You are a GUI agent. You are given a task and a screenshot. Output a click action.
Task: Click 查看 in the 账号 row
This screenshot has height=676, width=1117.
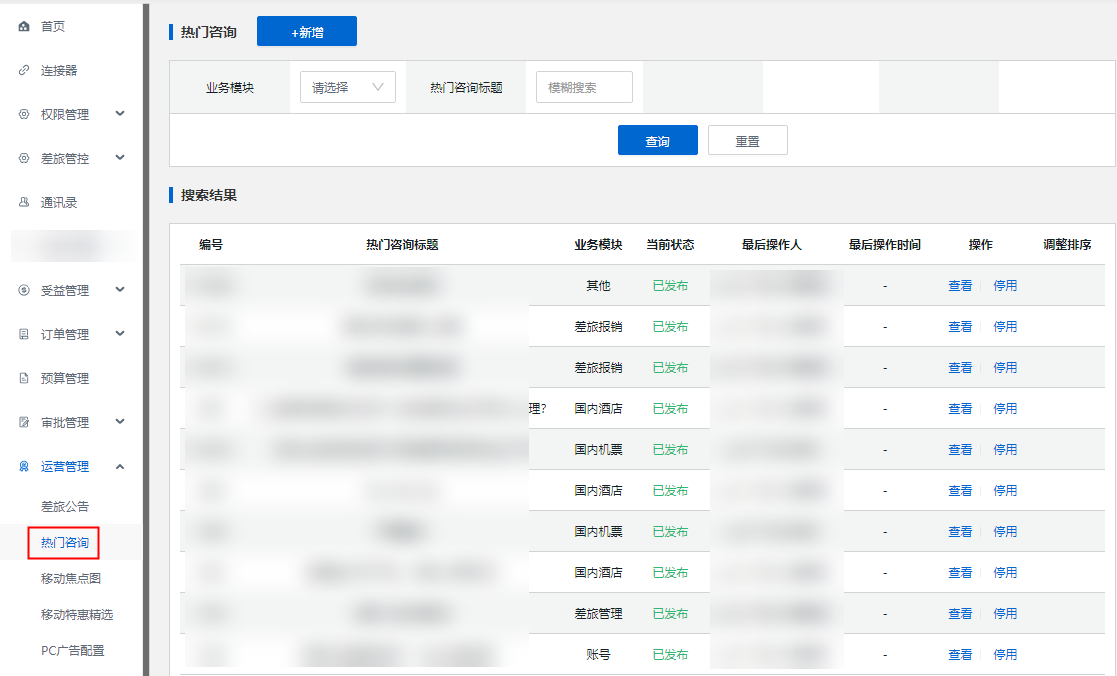pos(960,655)
